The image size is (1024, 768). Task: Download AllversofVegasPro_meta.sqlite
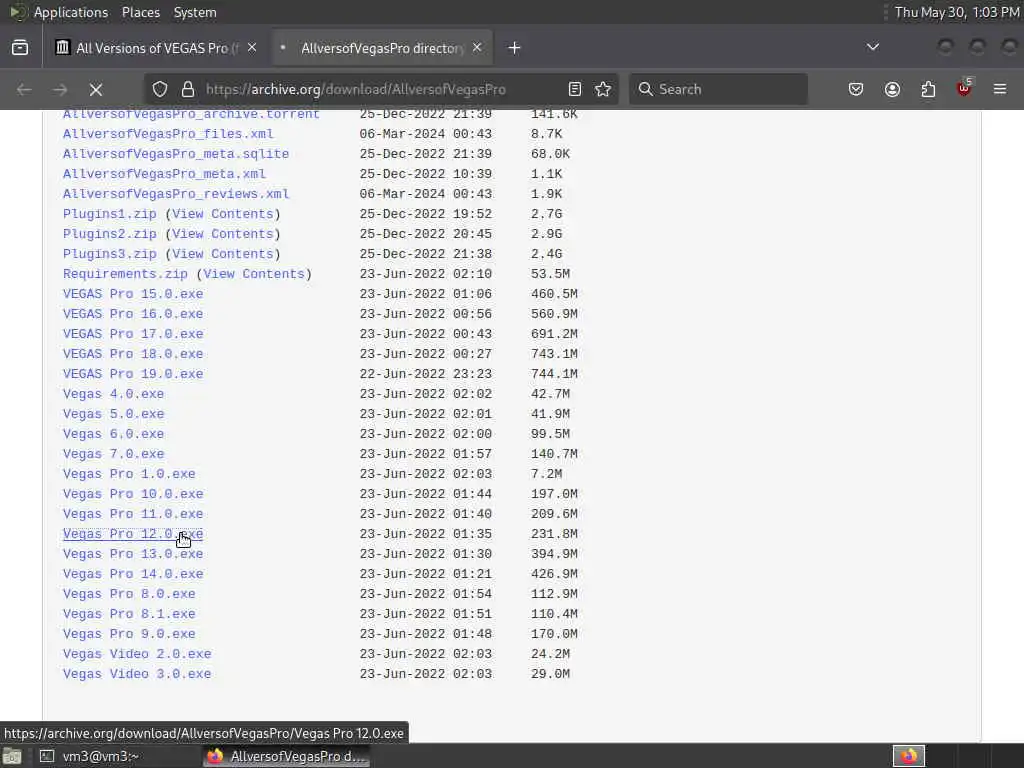point(176,154)
